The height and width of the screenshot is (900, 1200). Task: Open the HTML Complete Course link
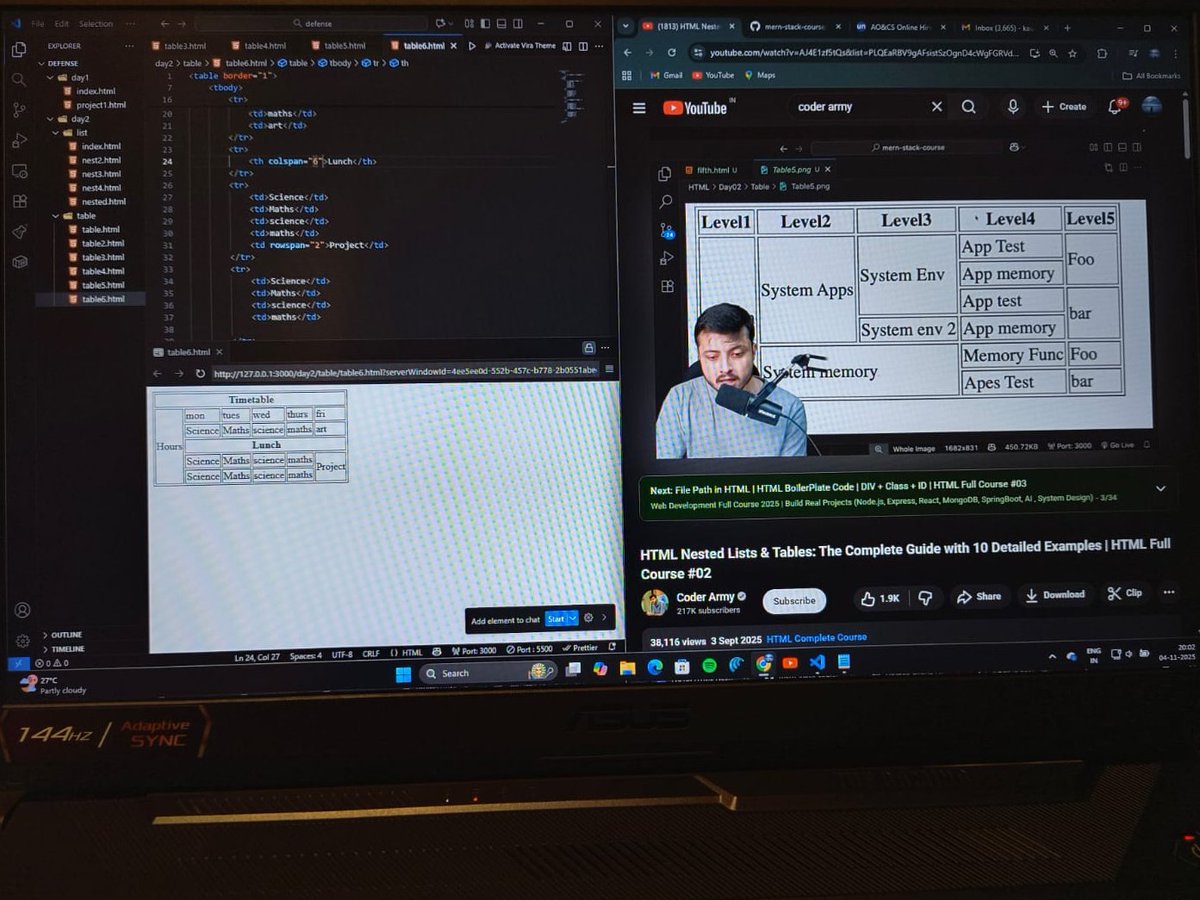pyautogui.click(x=816, y=637)
